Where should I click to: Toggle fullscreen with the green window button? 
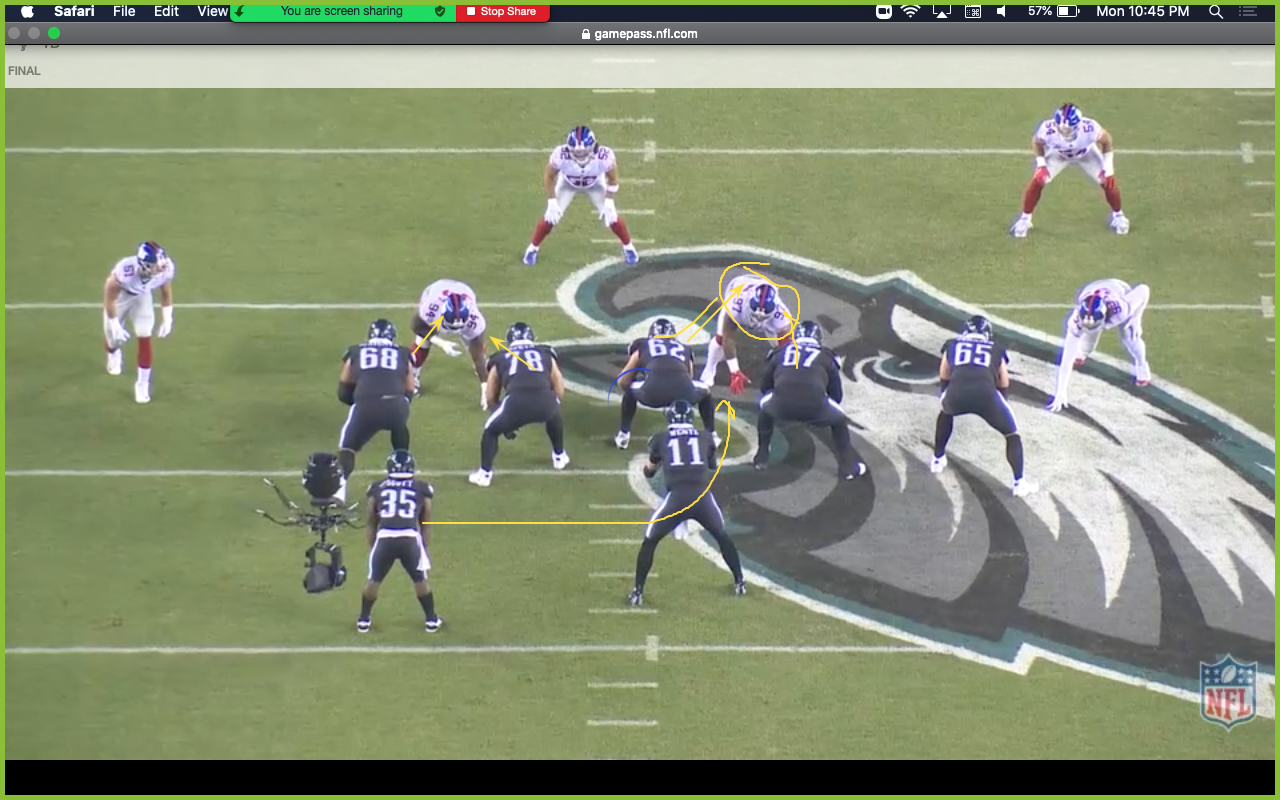(x=53, y=32)
